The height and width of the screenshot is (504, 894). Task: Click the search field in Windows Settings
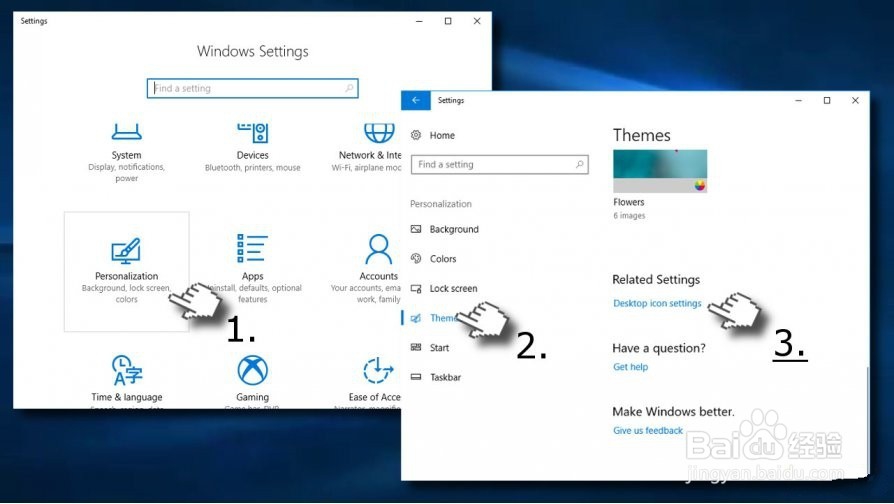tap(253, 88)
